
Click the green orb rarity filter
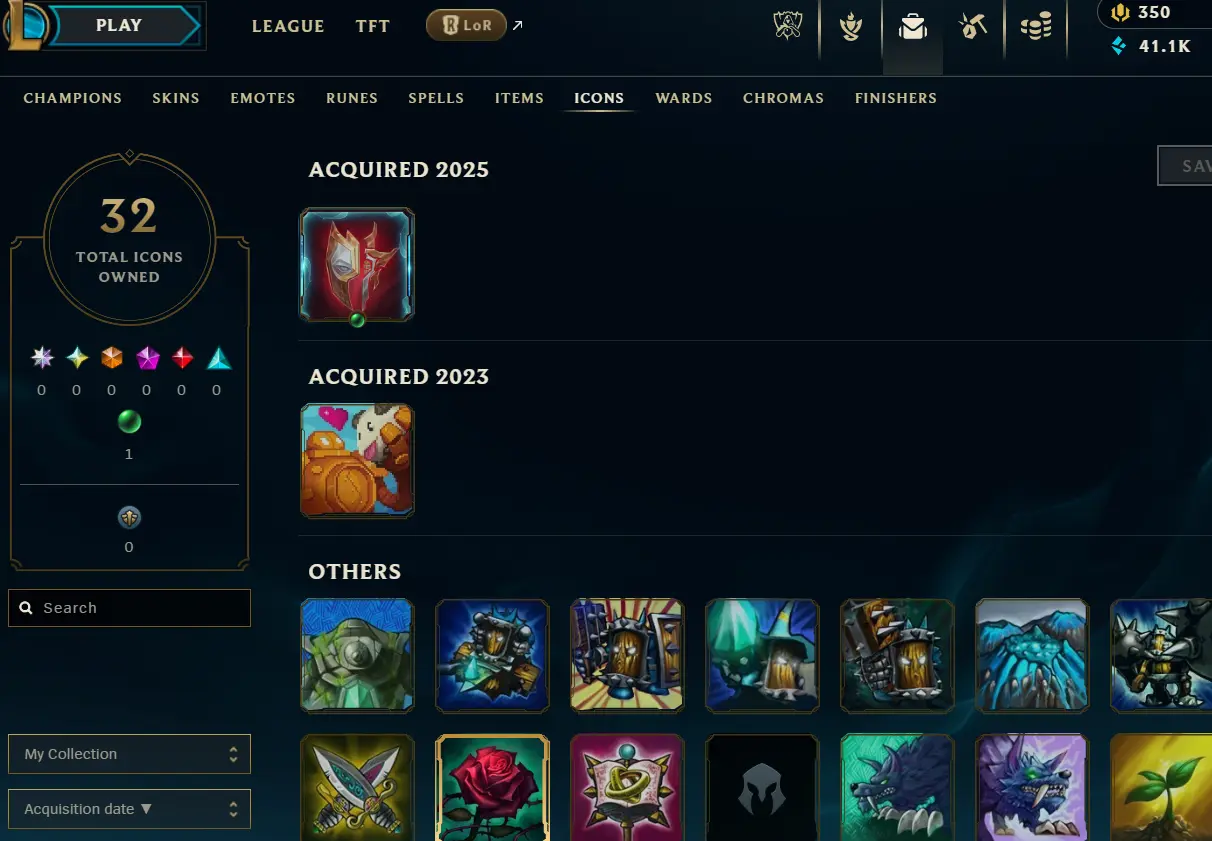[129, 421]
